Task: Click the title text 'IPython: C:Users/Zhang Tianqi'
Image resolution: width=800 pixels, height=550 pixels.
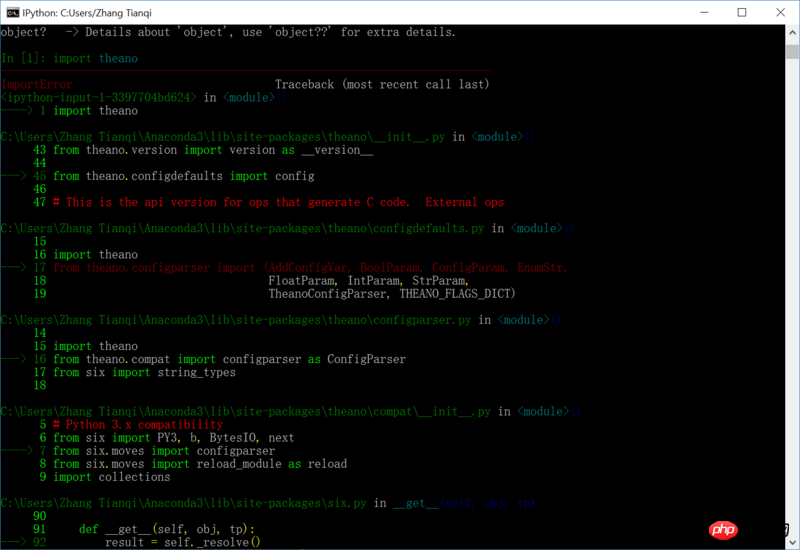Action: [x=95, y=12]
